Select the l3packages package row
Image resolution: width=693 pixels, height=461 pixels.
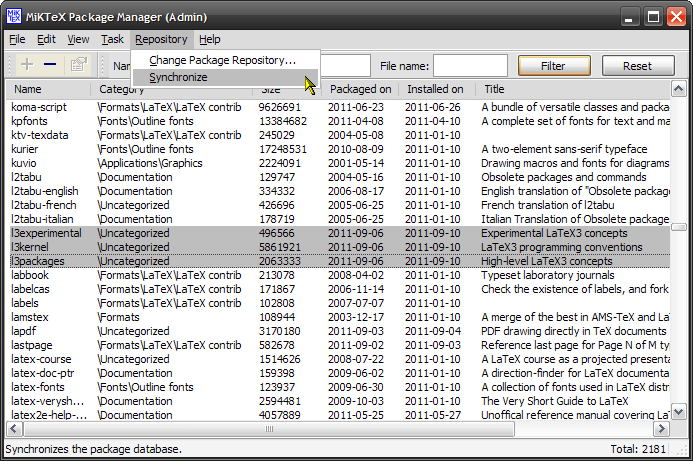point(339,261)
